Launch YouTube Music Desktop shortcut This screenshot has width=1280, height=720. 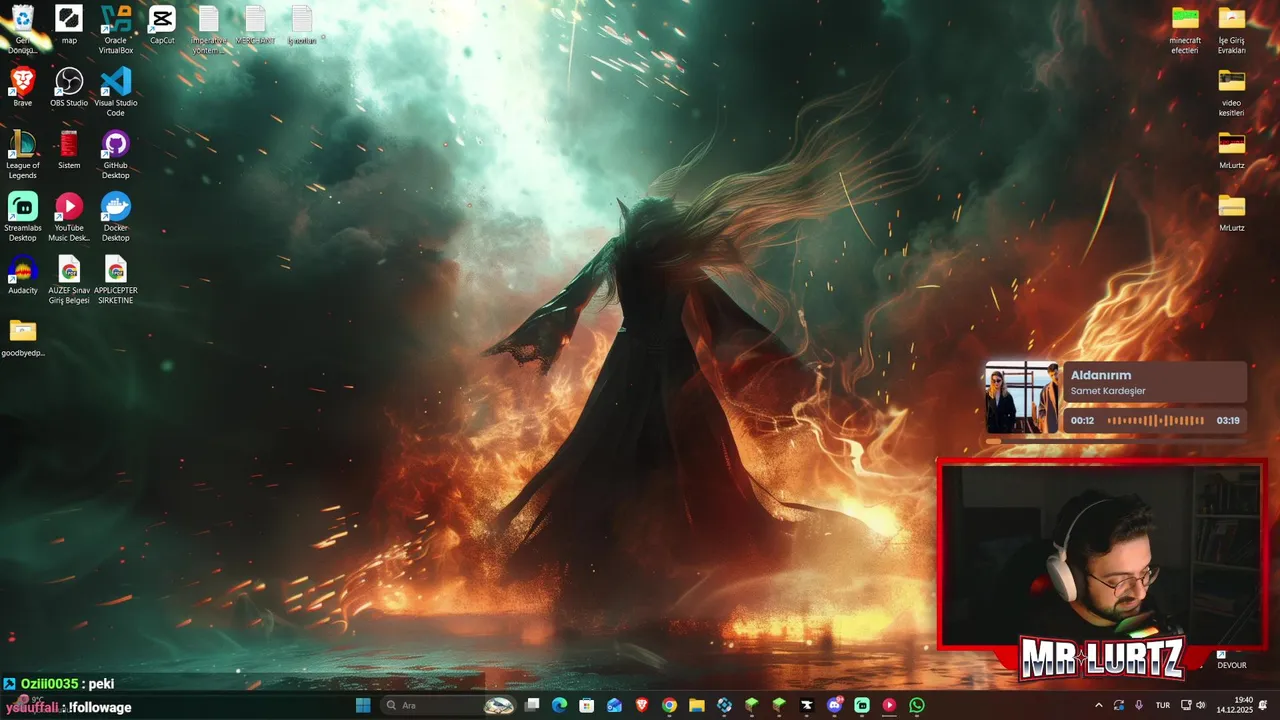[x=69, y=217]
